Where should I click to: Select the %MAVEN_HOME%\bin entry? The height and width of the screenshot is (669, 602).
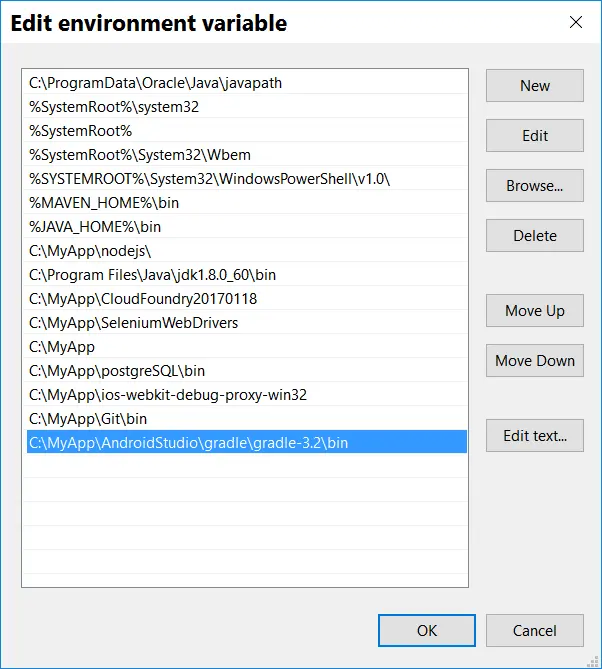(247, 203)
